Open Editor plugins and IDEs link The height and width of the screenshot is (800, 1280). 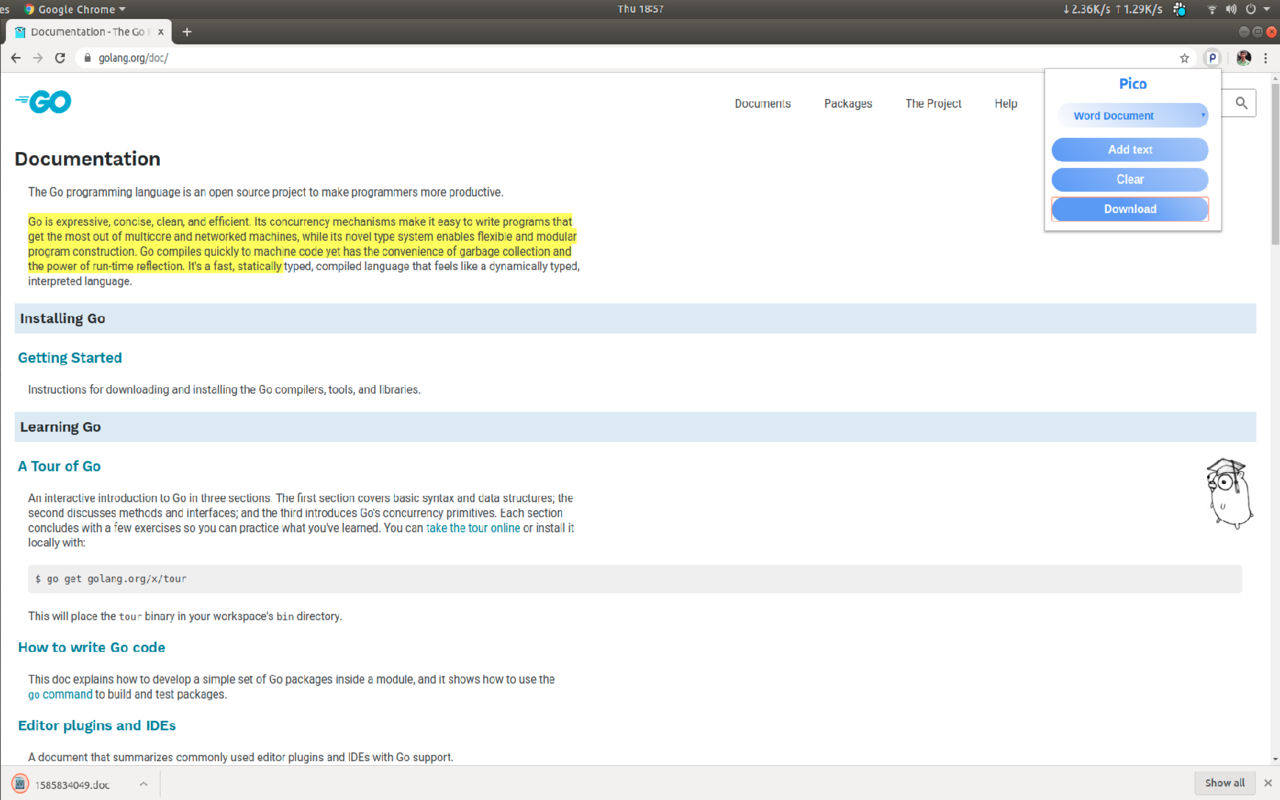pos(97,726)
